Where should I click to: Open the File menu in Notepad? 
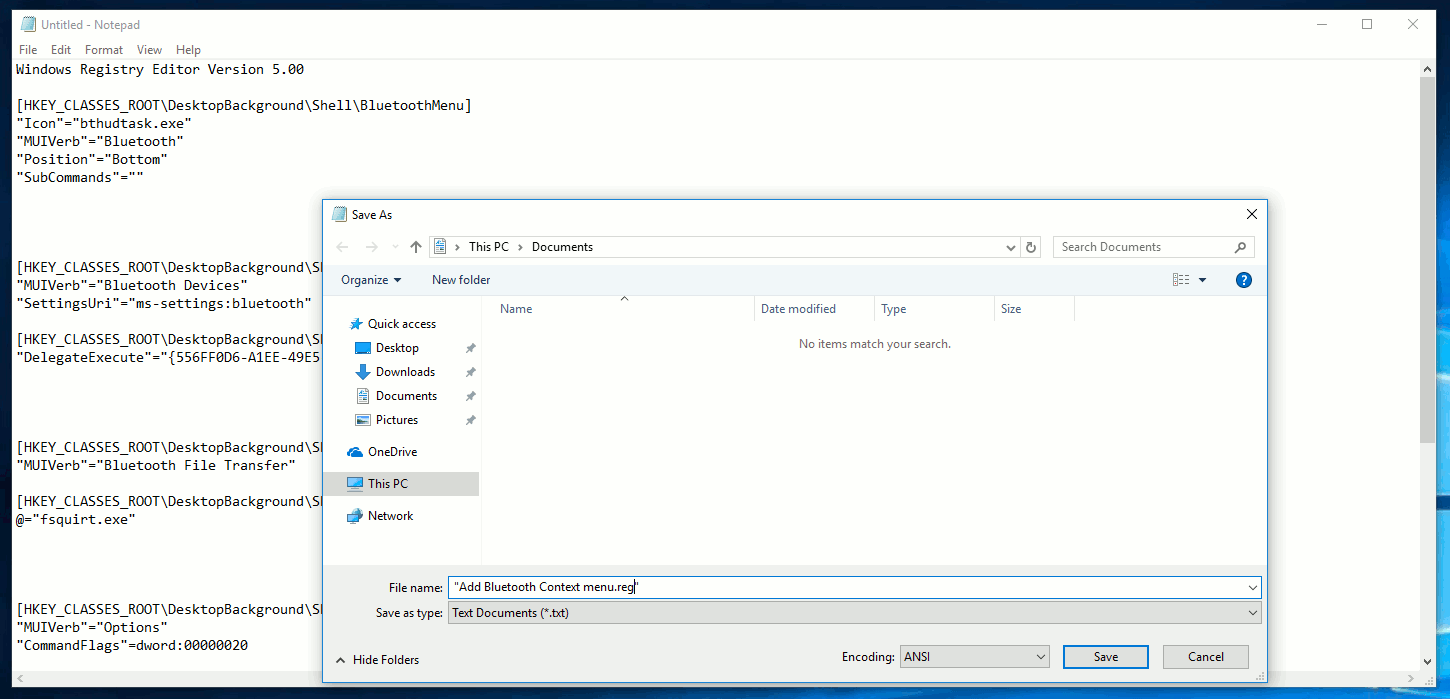[28, 50]
